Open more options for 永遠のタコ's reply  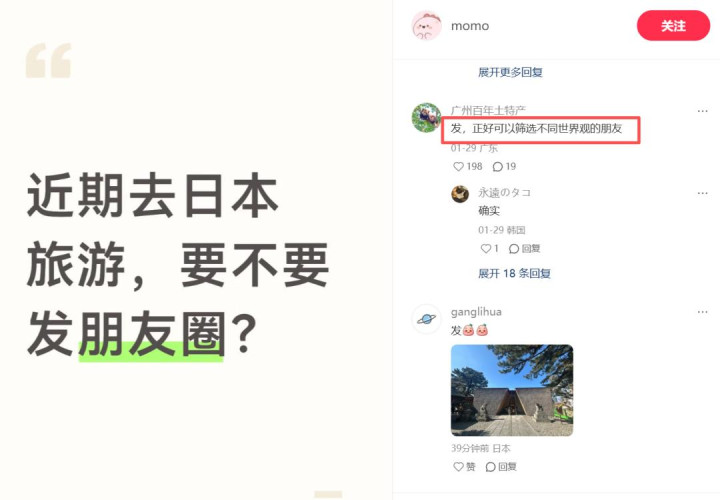coord(702,193)
